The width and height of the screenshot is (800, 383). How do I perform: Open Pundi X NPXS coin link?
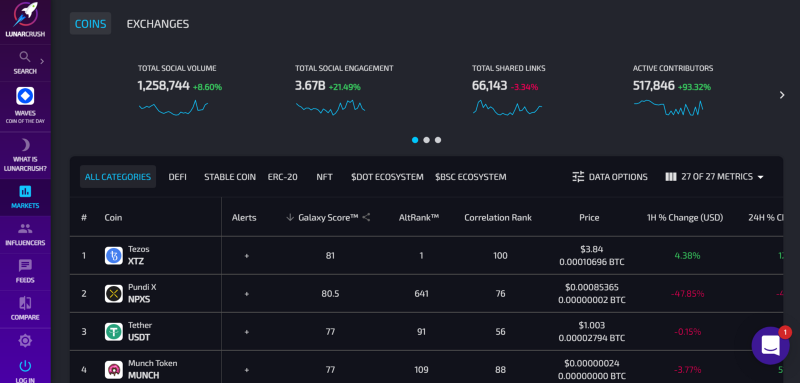click(x=142, y=293)
